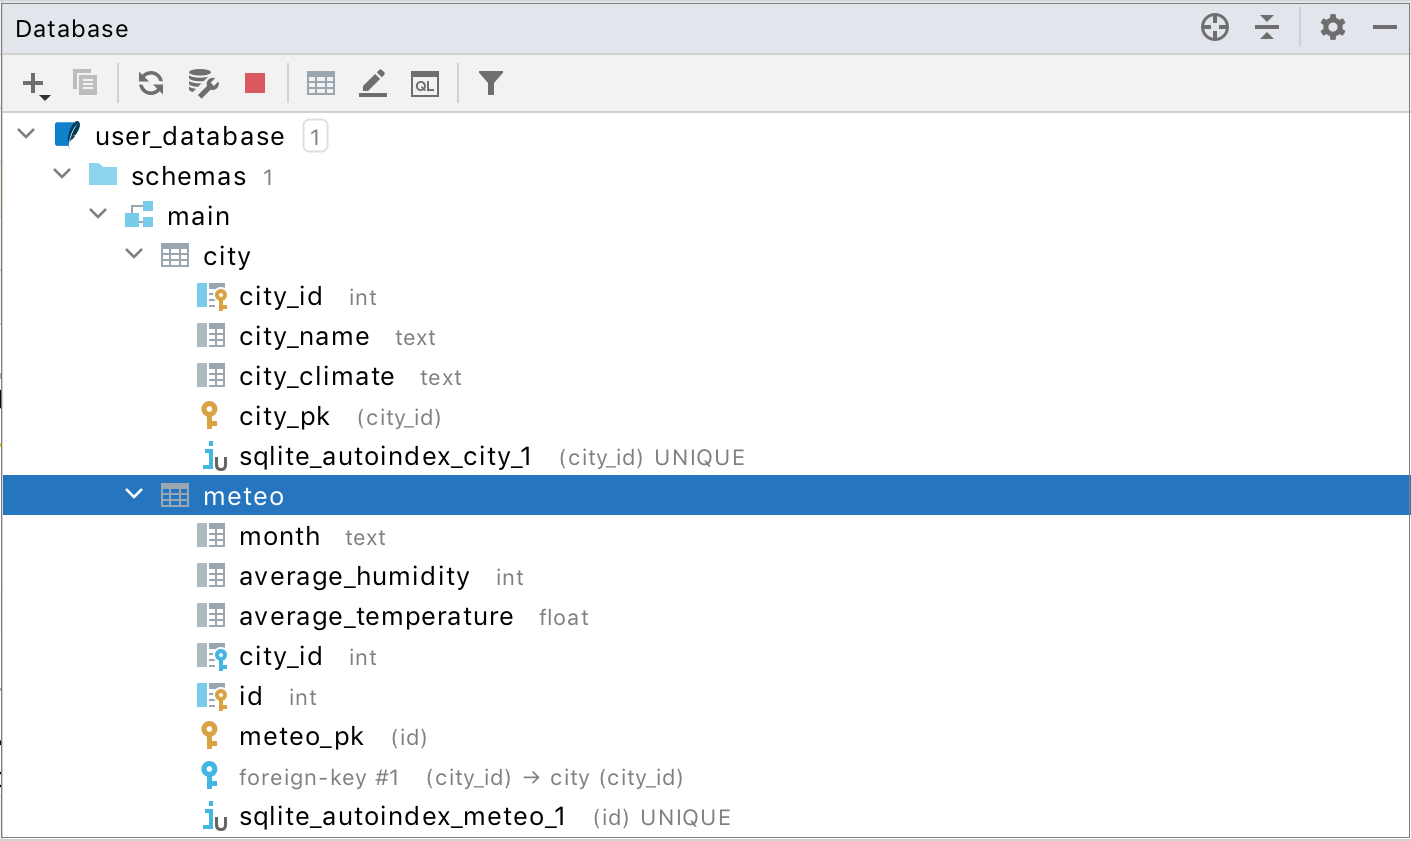Image resolution: width=1411 pixels, height=841 pixels.
Task: Collapse all tree nodes via collapse icon
Action: (1267, 27)
